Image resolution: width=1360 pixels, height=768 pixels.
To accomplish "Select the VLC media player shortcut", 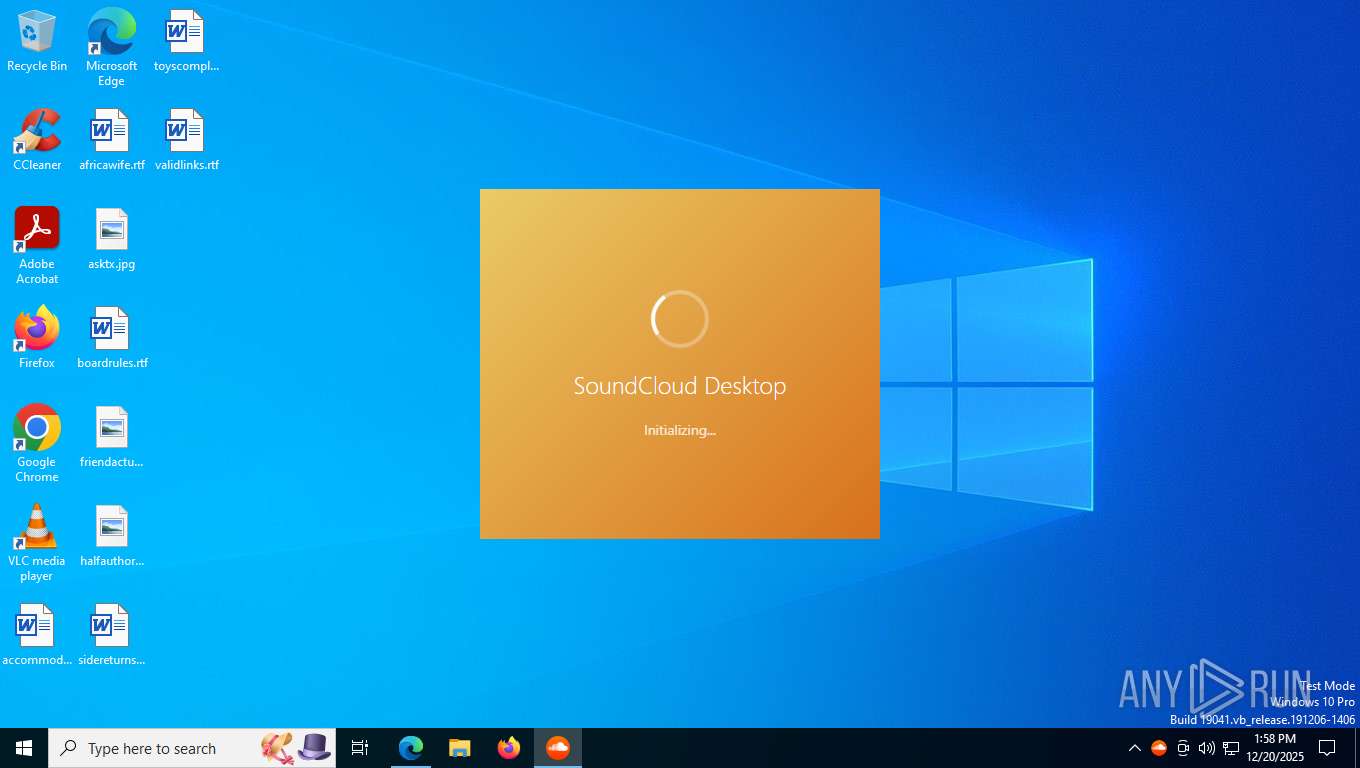I will 37,543.
